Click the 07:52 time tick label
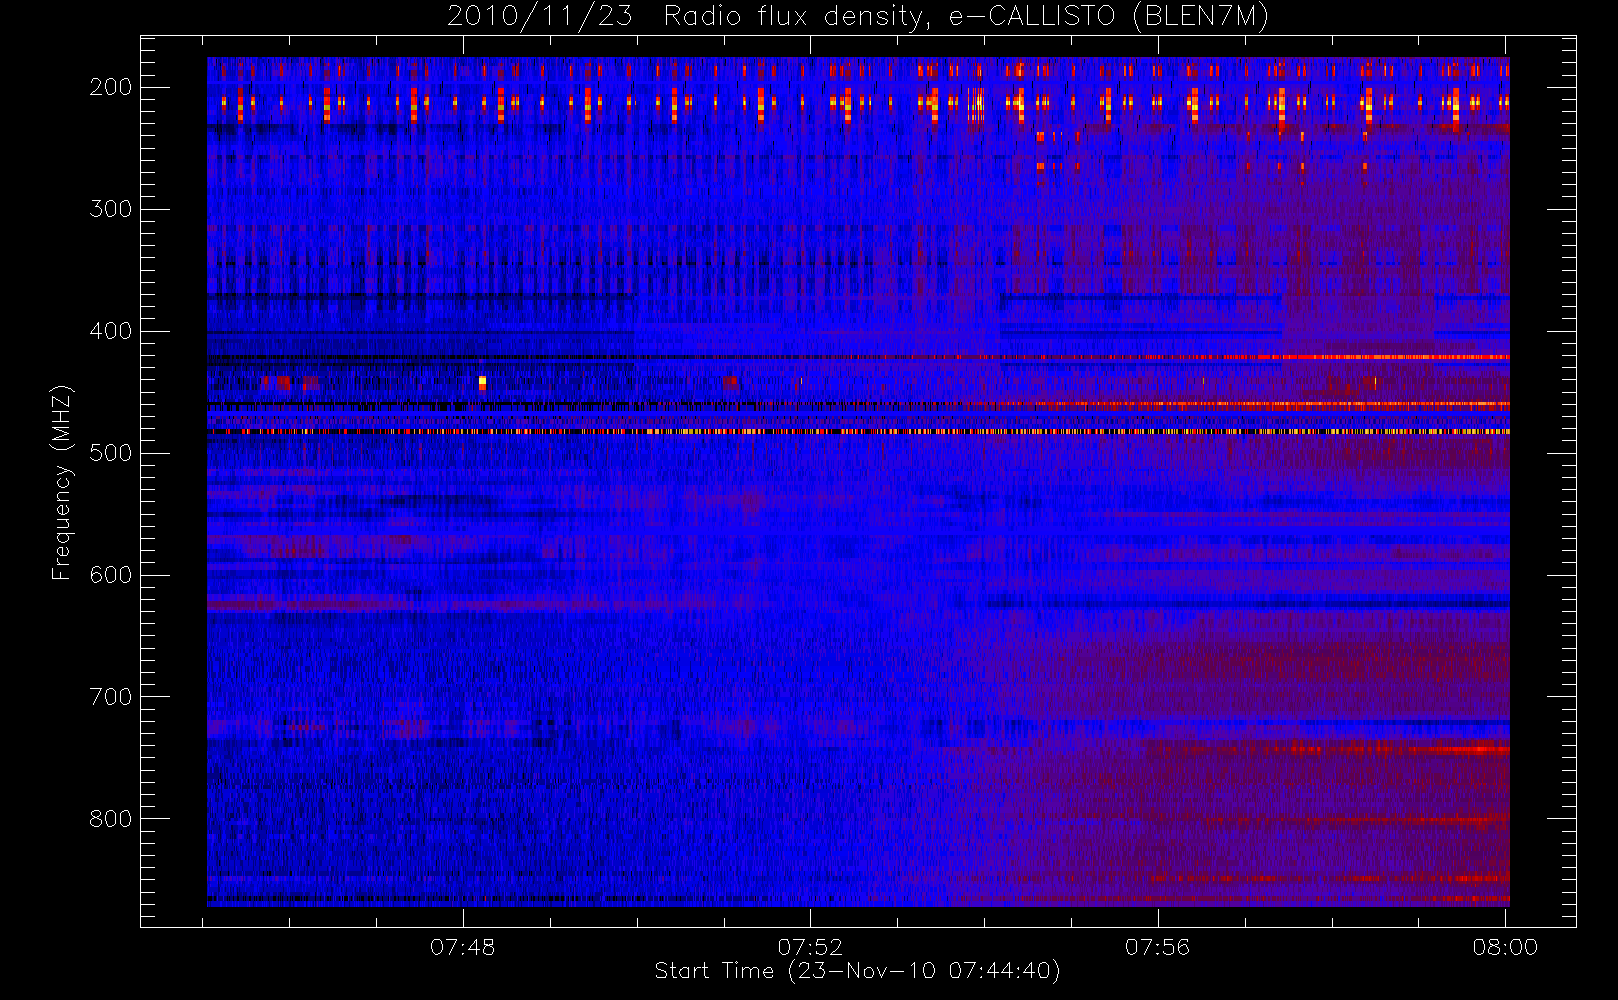 (810, 947)
